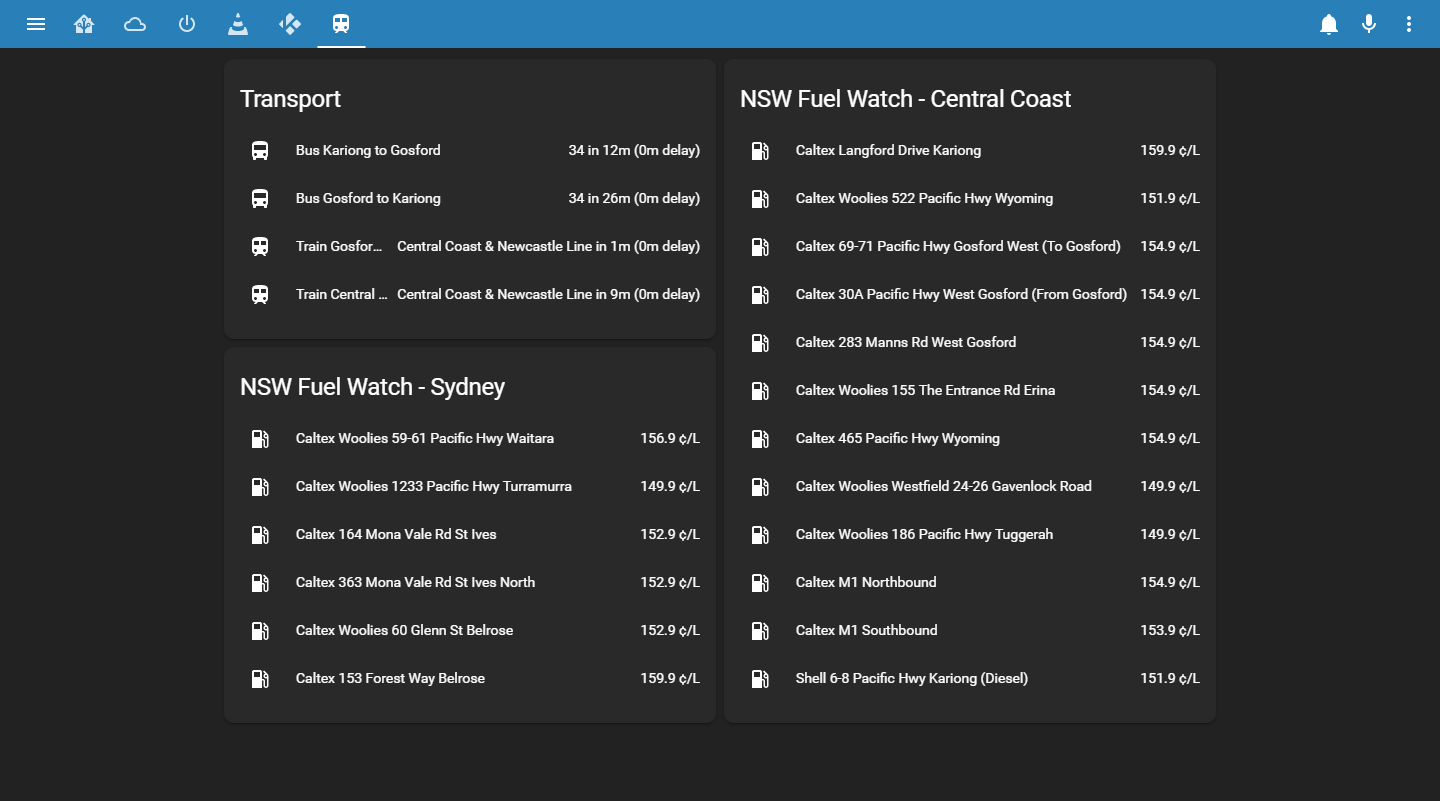Click fuel icon for 522 Pacific Hwy Wyoming
This screenshot has height=801, width=1440.
[760, 199]
